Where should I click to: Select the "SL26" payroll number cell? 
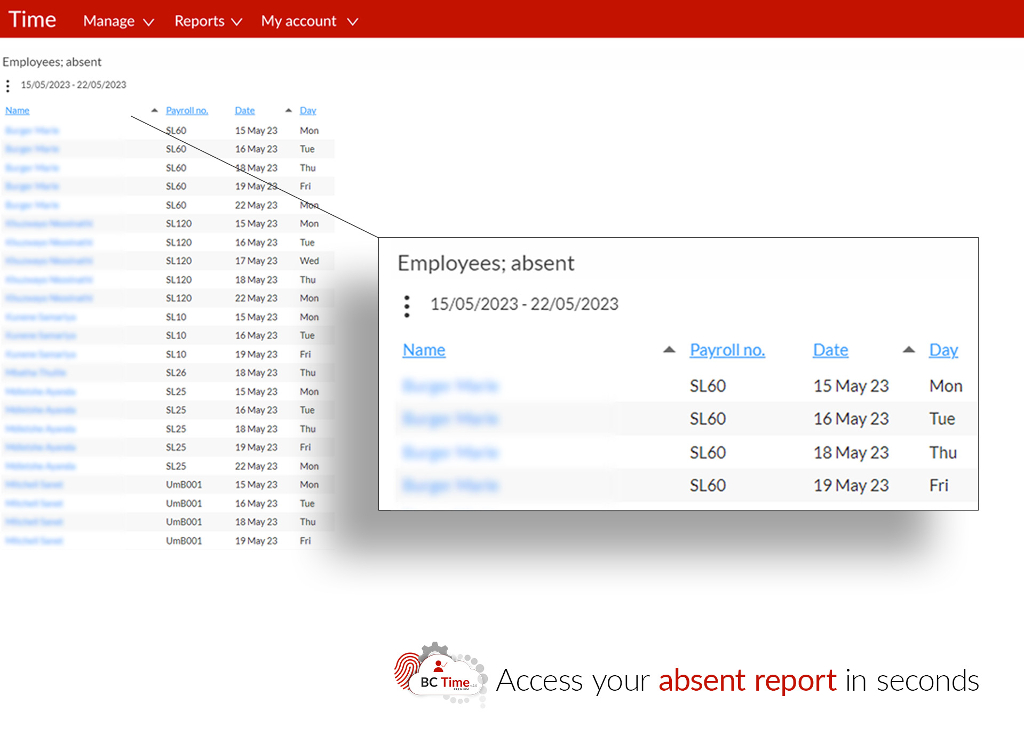176,373
